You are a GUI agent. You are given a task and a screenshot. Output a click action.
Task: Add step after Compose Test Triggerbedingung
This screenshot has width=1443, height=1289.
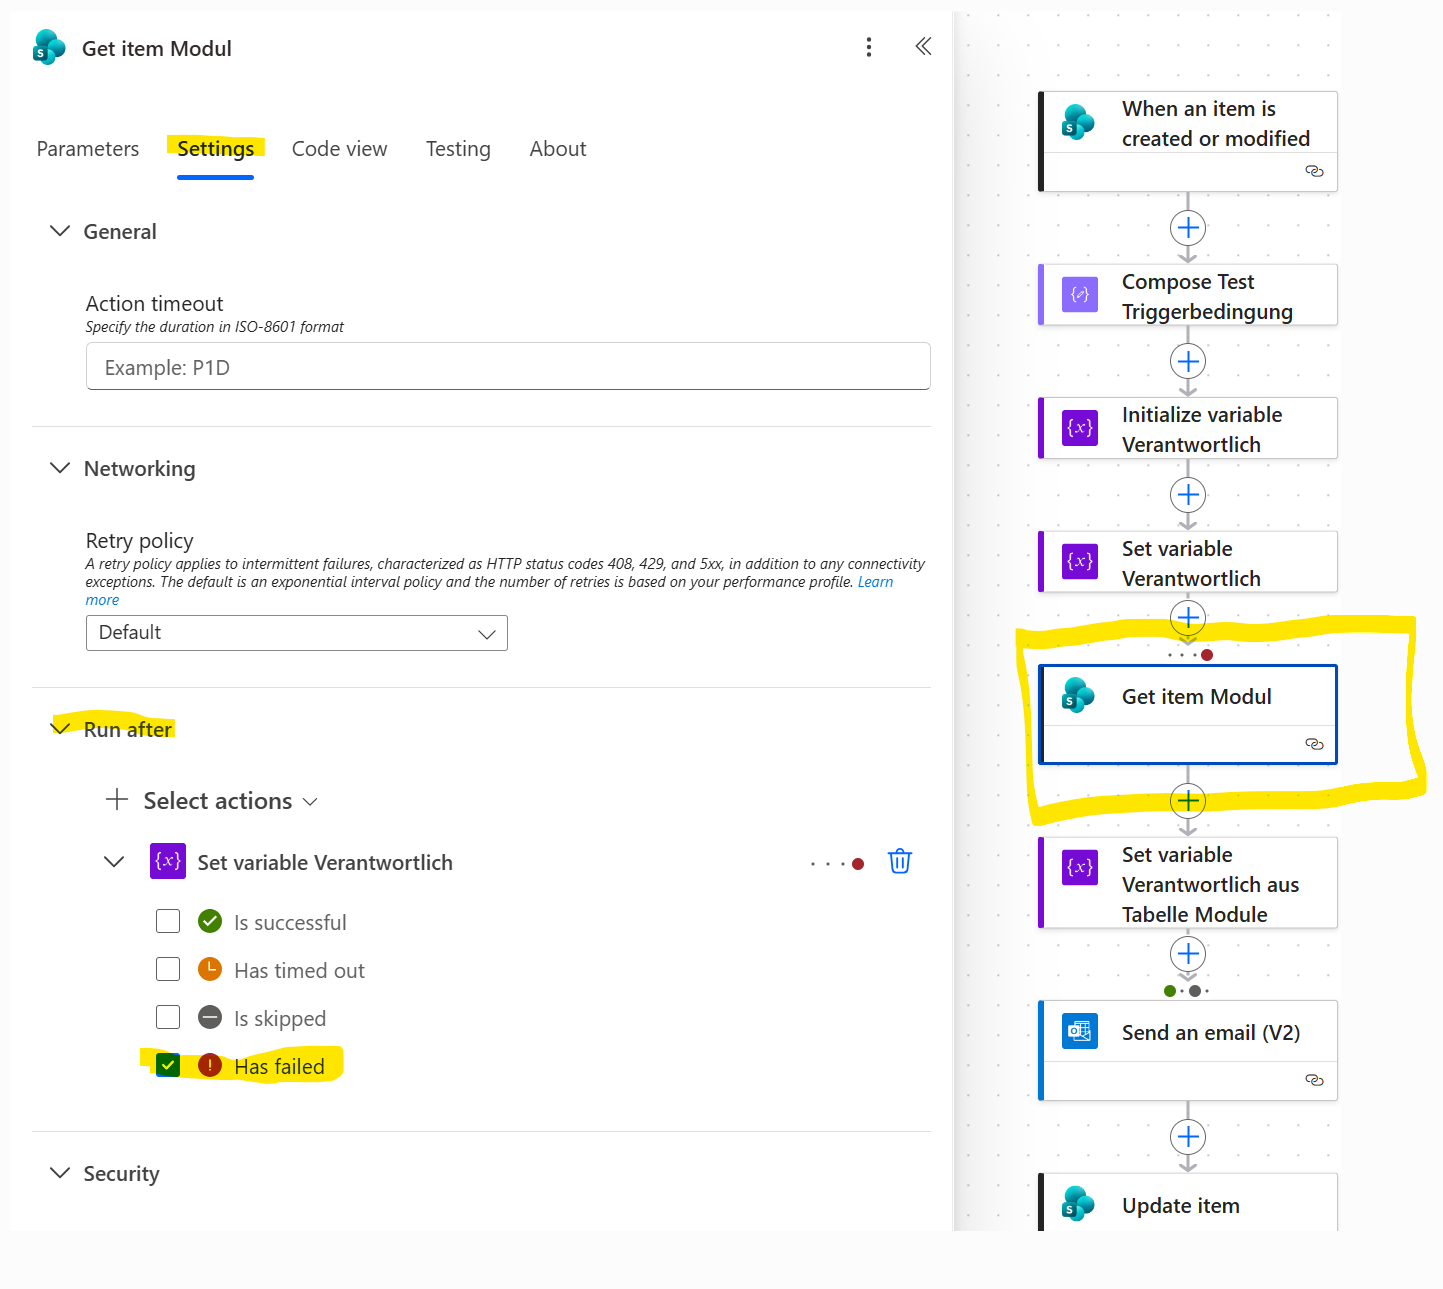tap(1187, 362)
